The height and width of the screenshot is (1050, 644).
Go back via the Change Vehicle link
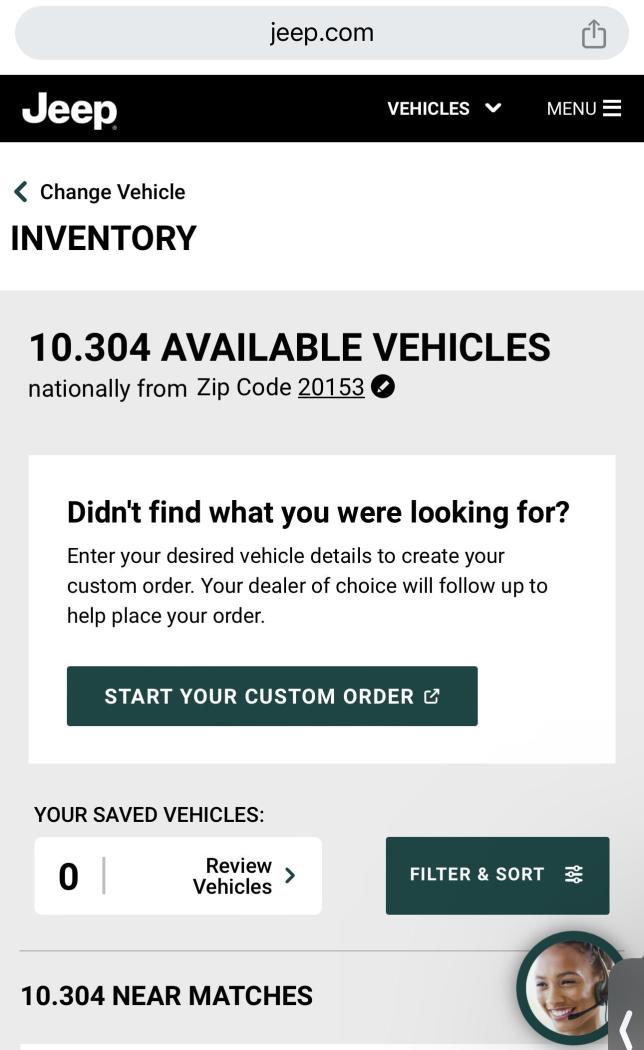coord(112,192)
